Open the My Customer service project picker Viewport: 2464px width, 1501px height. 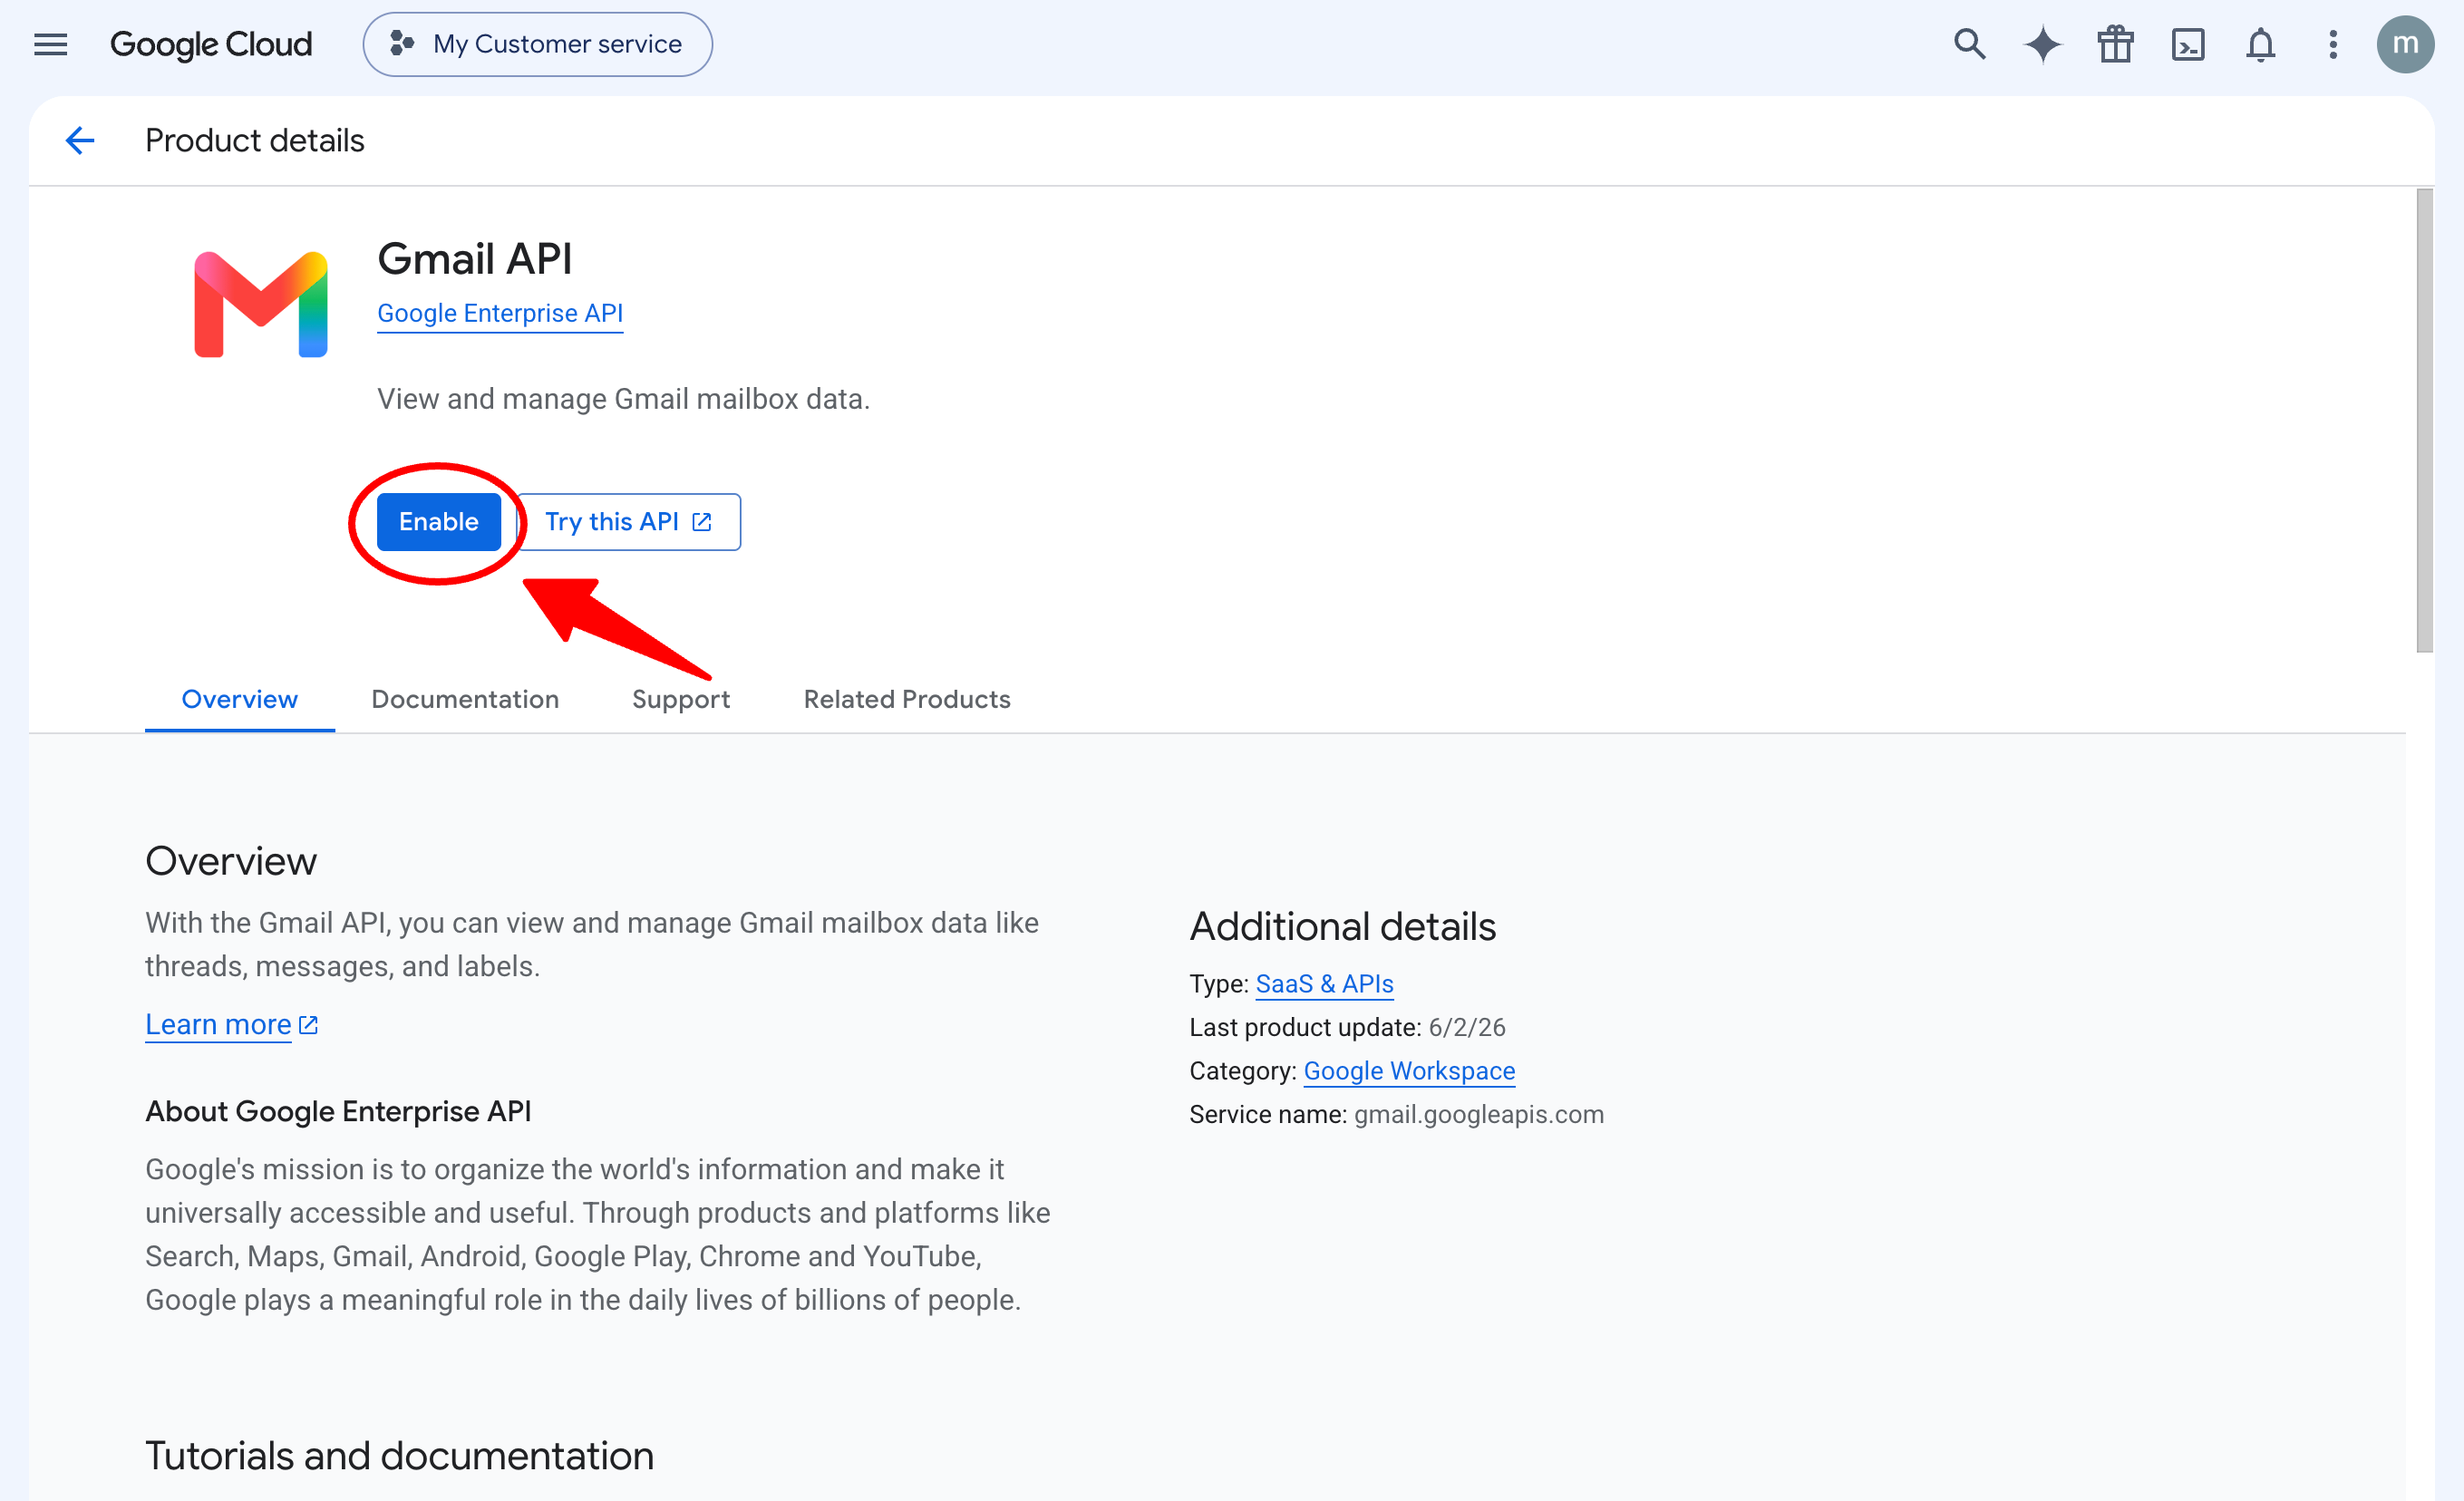[x=538, y=44]
